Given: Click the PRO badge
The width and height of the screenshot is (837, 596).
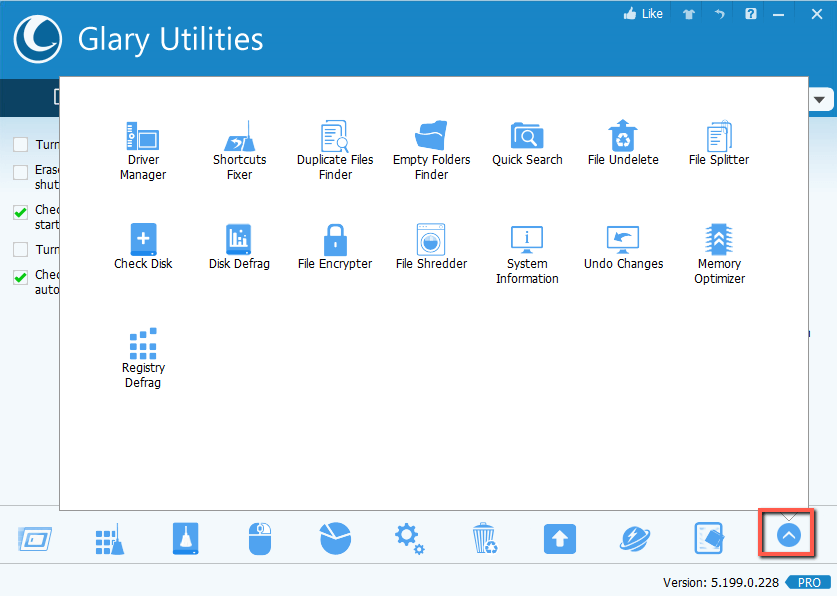Looking at the screenshot, I should tap(809, 583).
